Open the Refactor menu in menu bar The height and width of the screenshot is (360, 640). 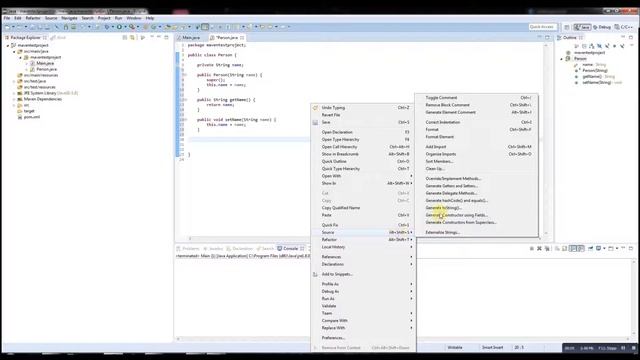coord(33,18)
